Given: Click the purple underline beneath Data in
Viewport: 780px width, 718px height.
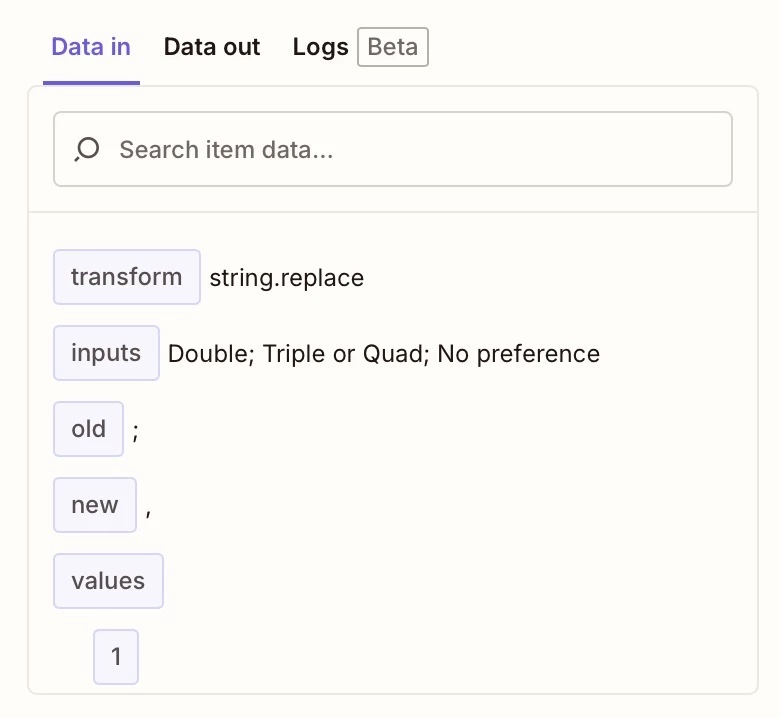Looking at the screenshot, I should pyautogui.click(x=91, y=83).
